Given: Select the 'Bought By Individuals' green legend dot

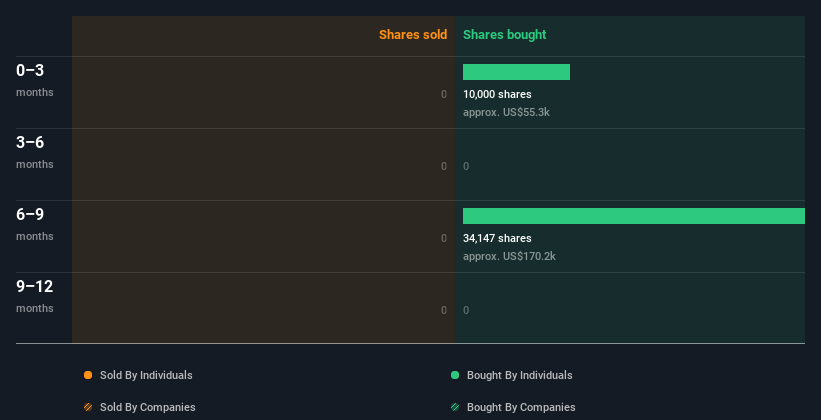Looking at the screenshot, I should 455,375.
